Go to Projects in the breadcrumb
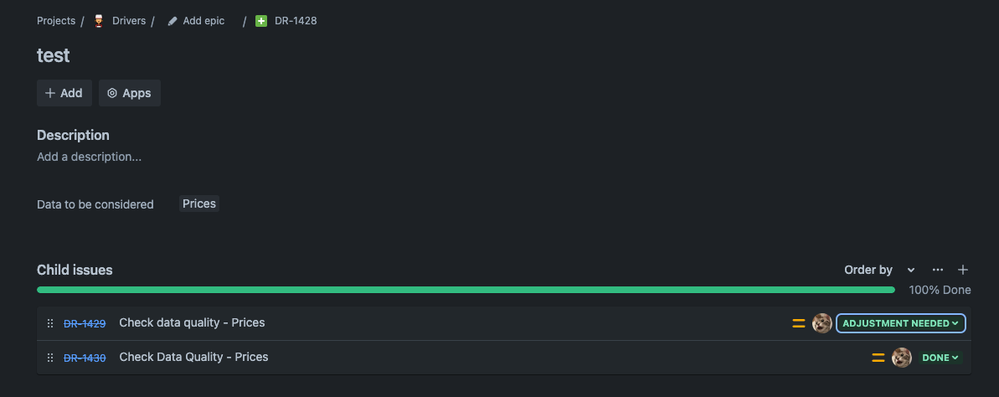 click(x=55, y=21)
